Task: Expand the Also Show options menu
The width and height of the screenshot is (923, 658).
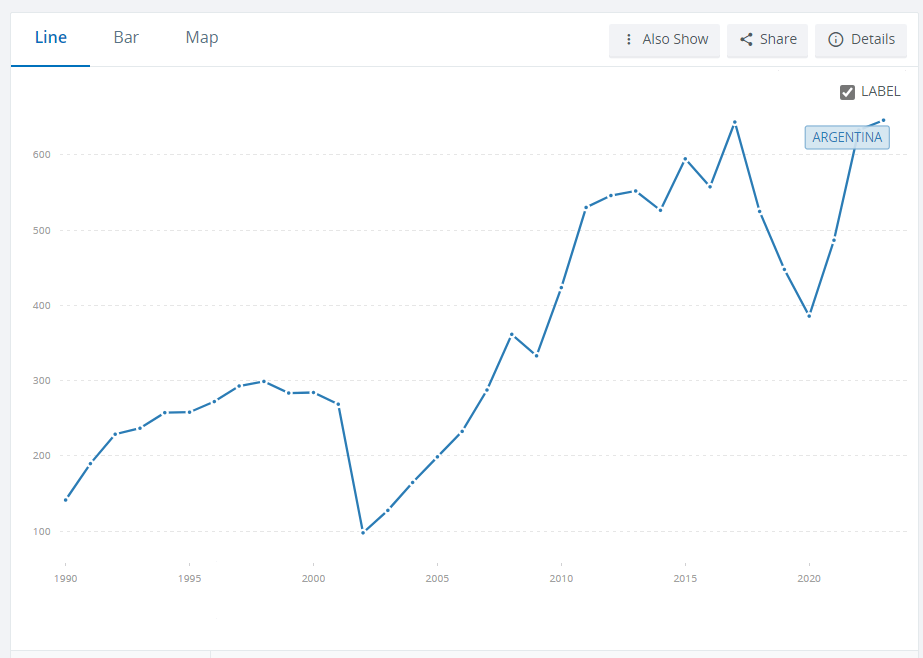Action: (665, 40)
